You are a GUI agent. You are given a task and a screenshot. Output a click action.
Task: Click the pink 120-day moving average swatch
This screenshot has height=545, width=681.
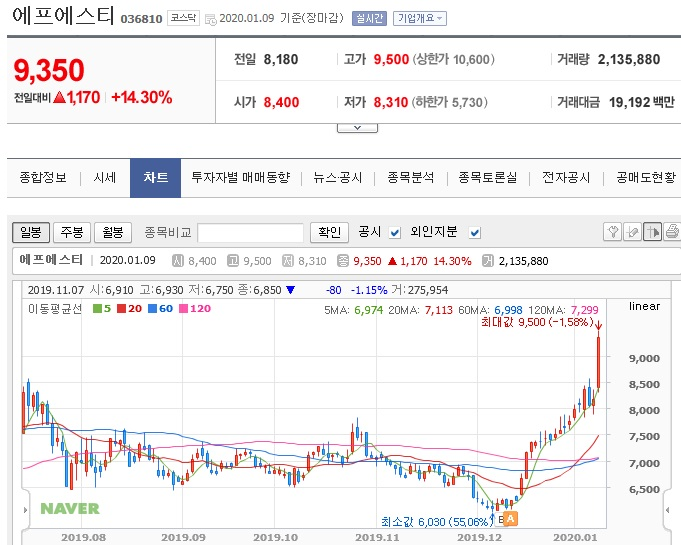184,309
